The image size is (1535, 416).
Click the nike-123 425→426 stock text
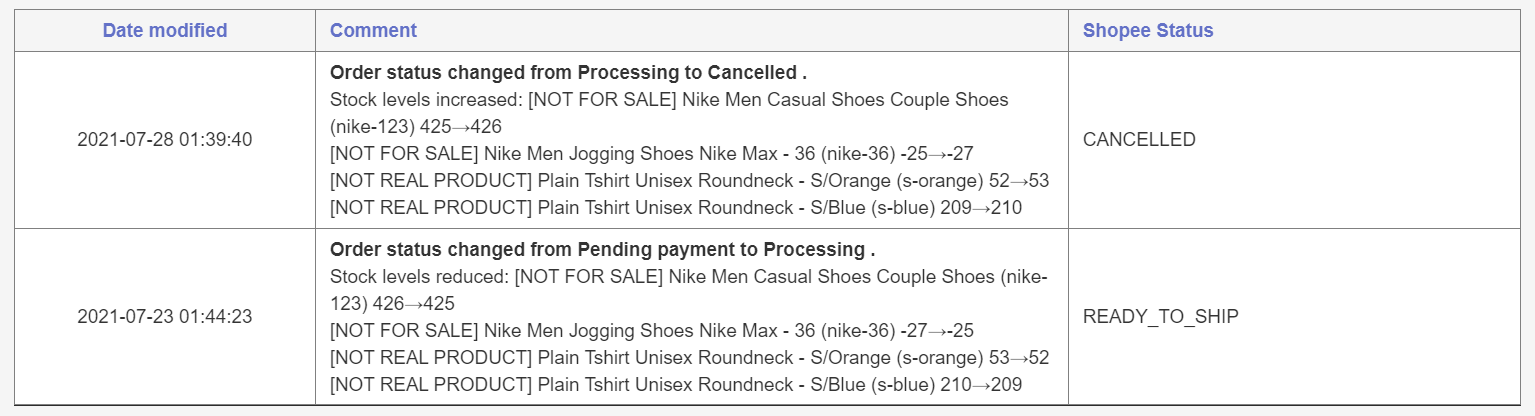coord(416,127)
